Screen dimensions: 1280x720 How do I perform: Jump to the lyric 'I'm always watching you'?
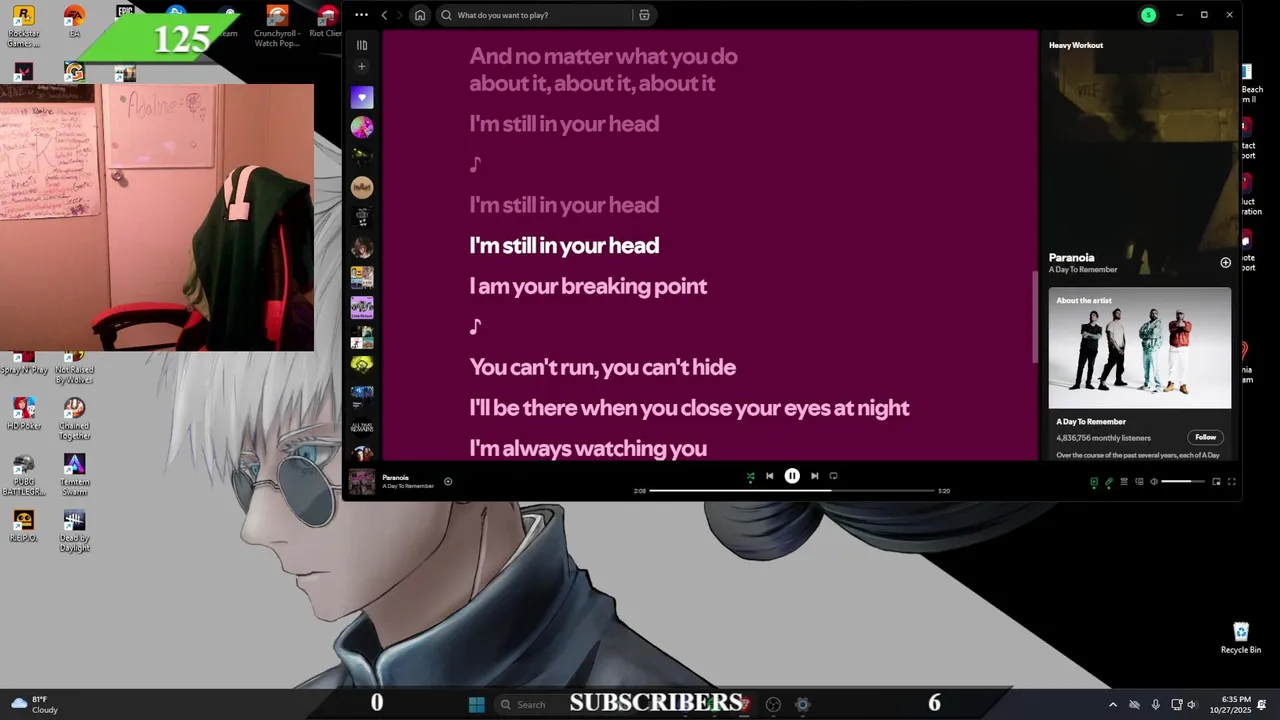click(588, 448)
